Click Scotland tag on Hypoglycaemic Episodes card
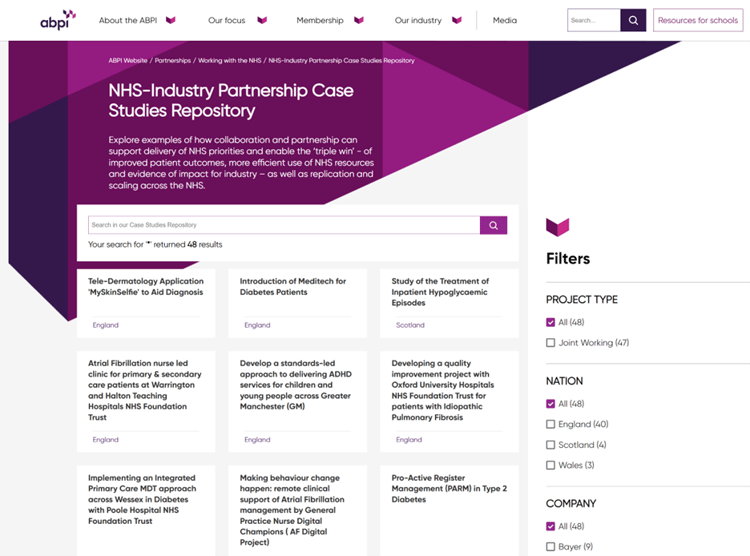Viewport: 750px width, 556px height. 410,325
